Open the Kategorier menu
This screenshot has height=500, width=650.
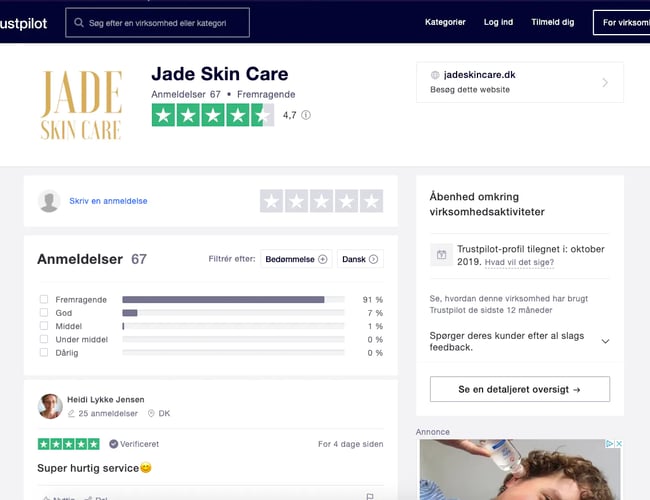445,22
